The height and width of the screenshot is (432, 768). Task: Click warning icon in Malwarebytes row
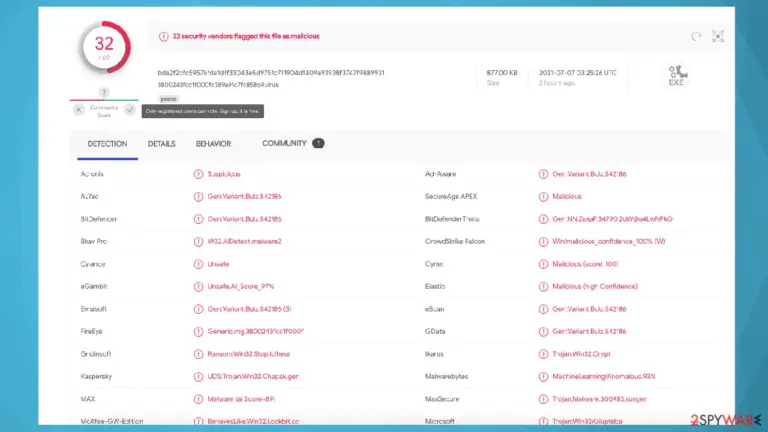tap(543, 377)
